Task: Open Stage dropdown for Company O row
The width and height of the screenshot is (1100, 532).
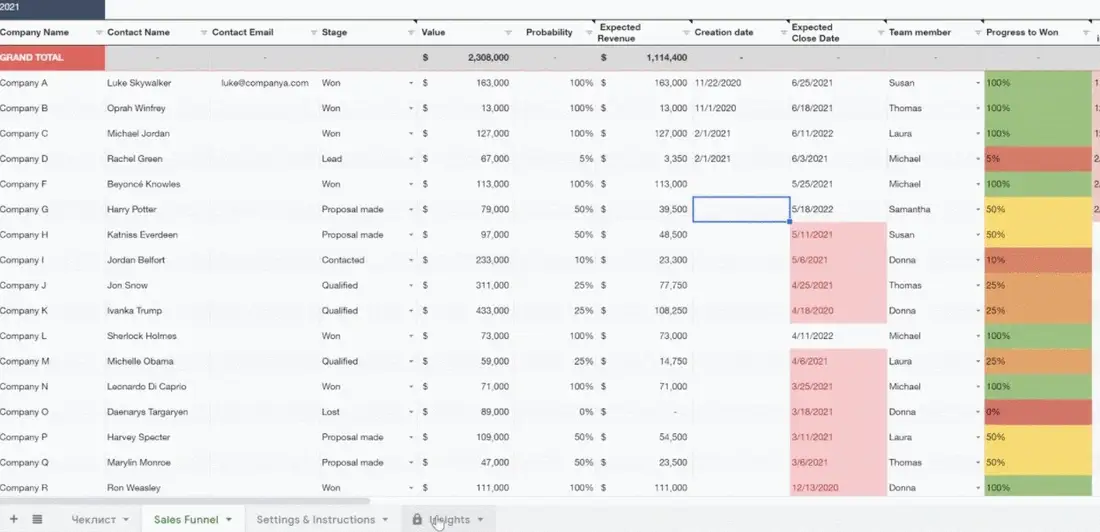Action: tap(411, 412)
